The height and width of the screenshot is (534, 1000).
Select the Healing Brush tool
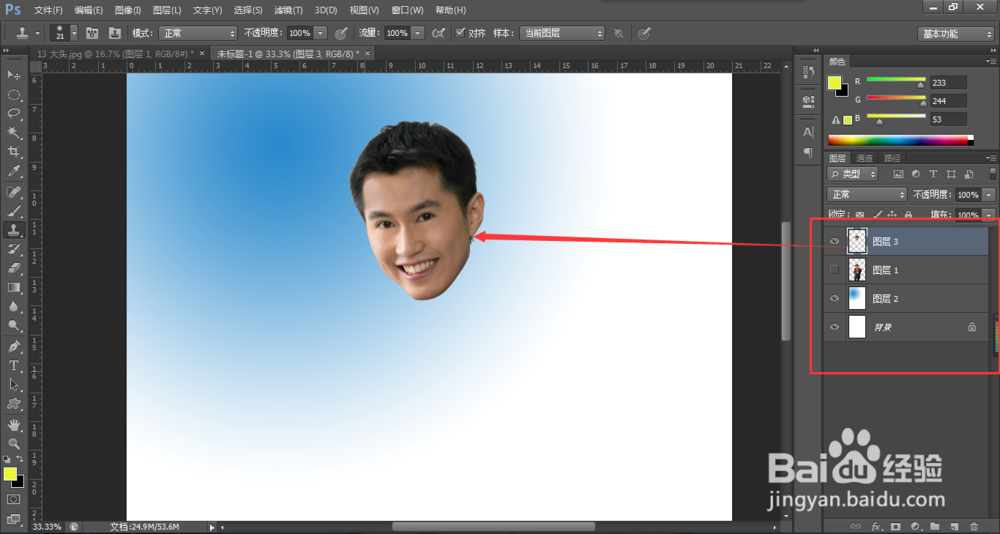point(13,191)
